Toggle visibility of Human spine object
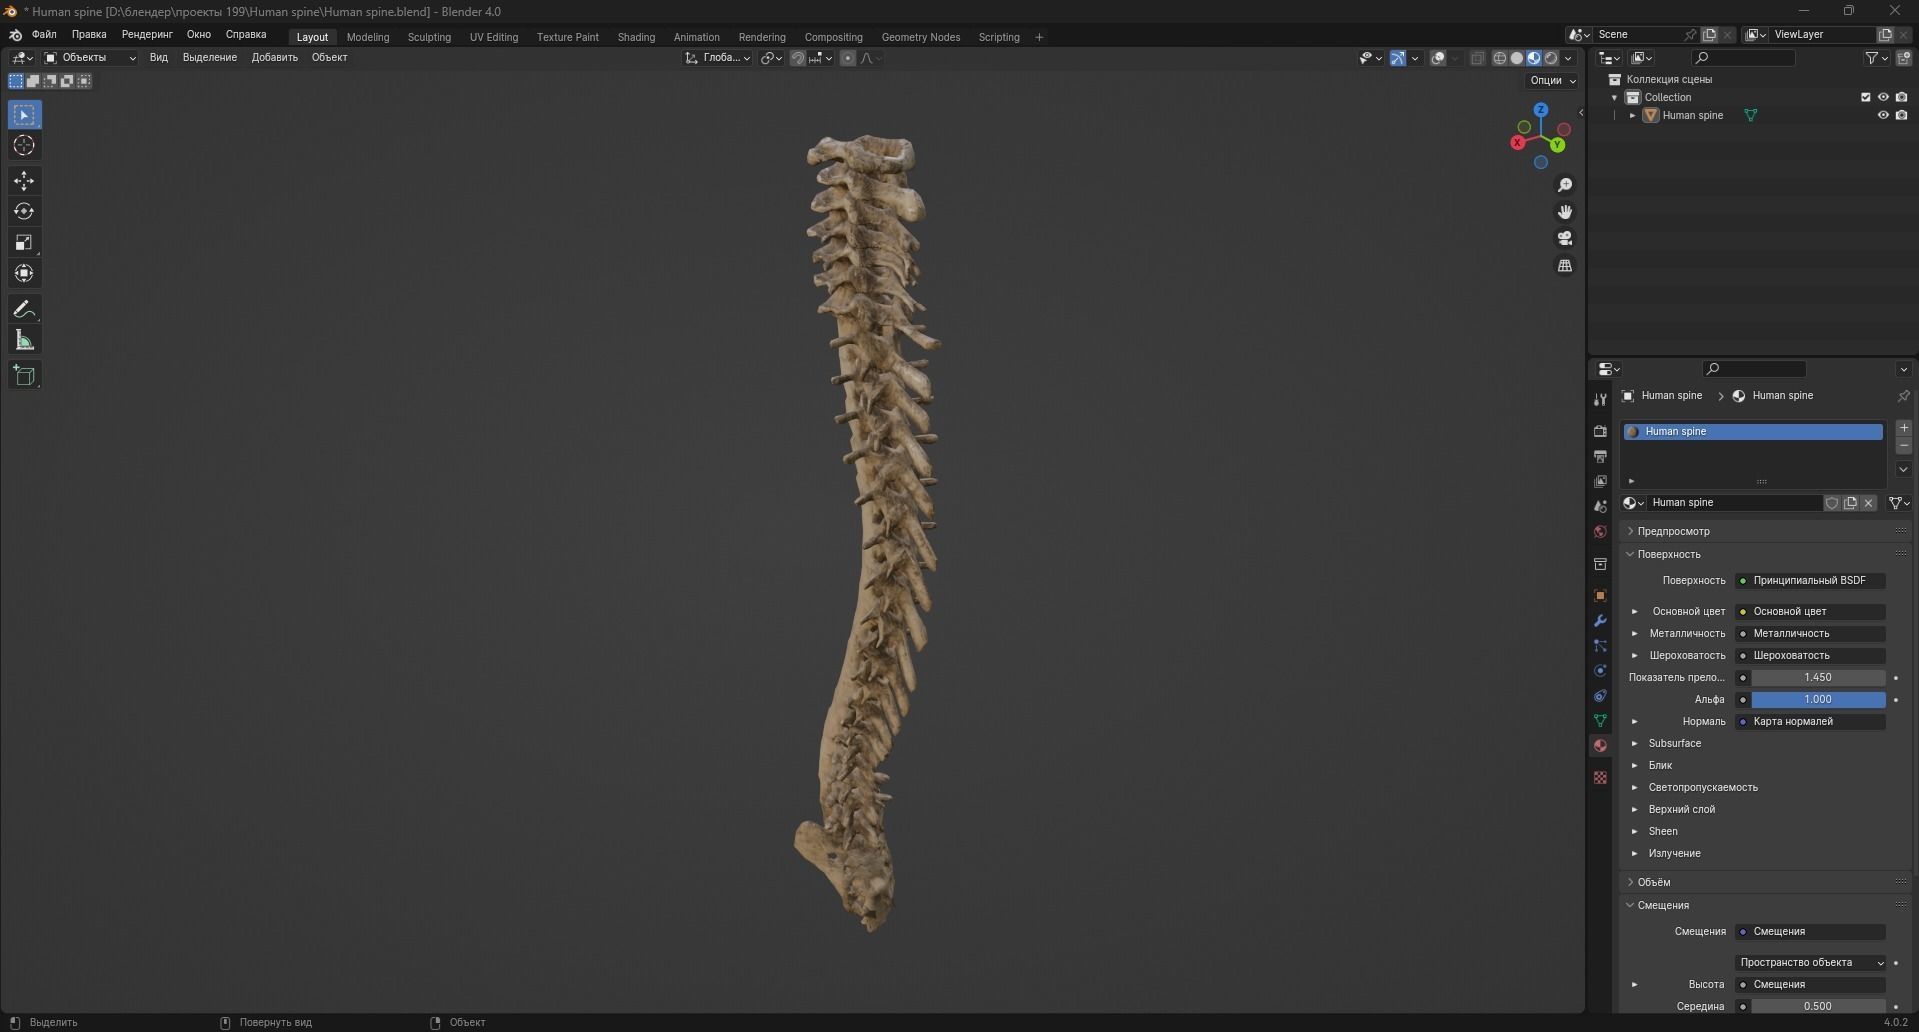Viewport: 1919px width, 1032px height. [1885, 115]
